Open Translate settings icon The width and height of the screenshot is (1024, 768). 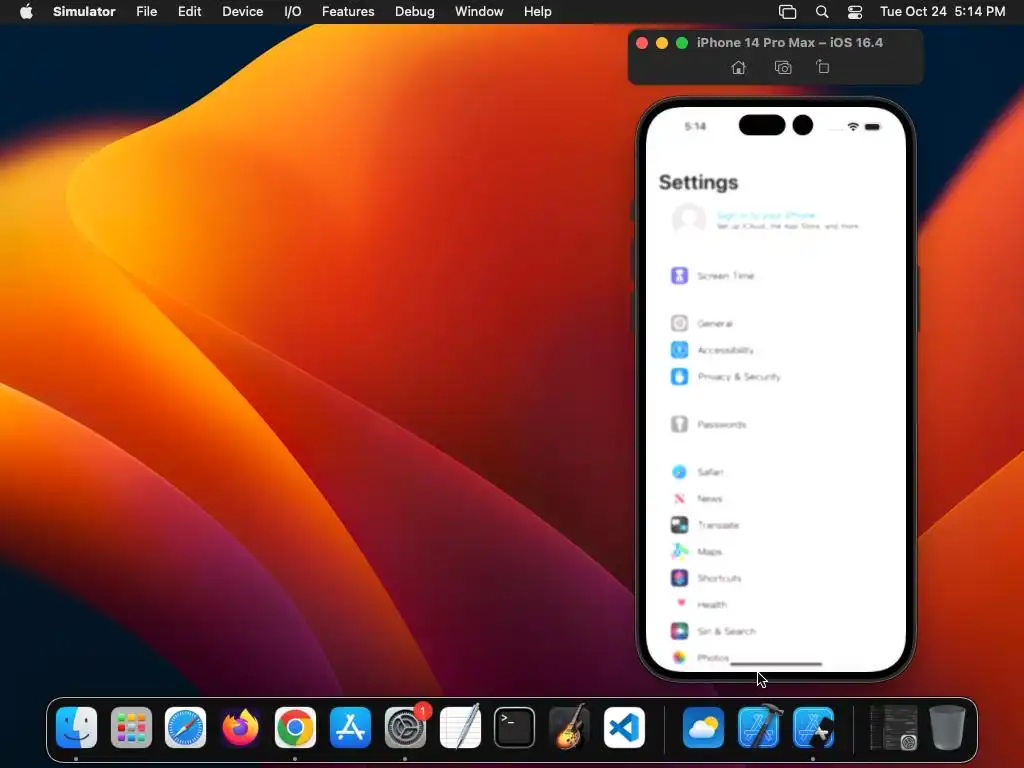click(x=679, y=525)
